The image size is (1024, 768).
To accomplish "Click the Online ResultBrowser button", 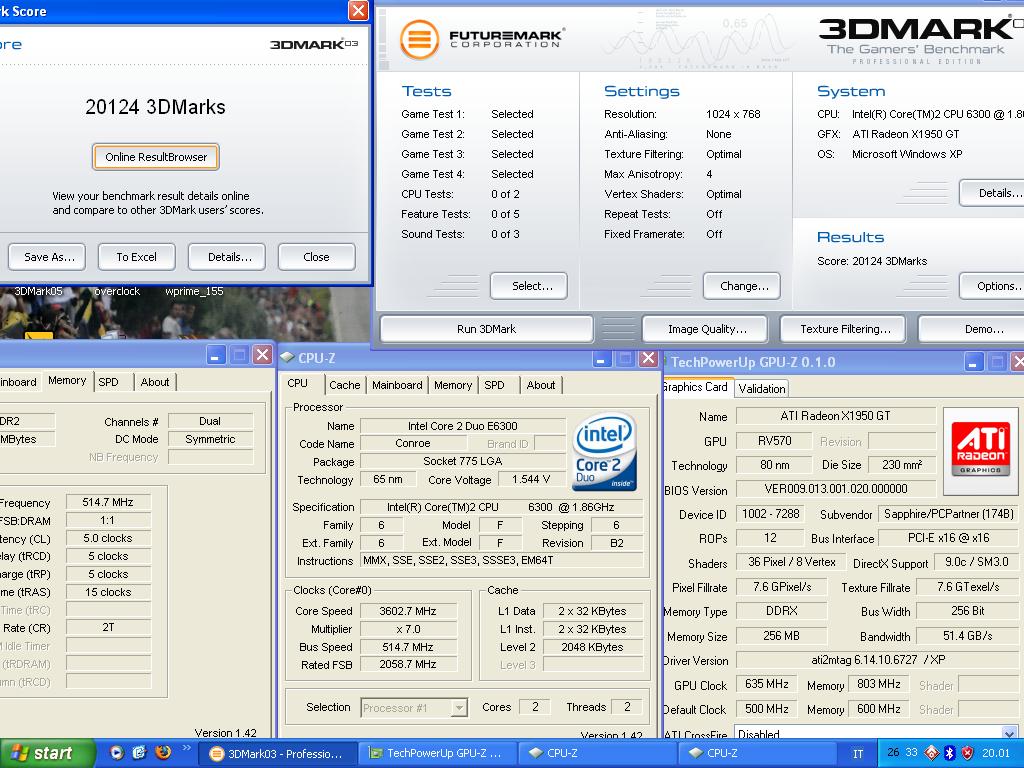I will pos(155,157).
